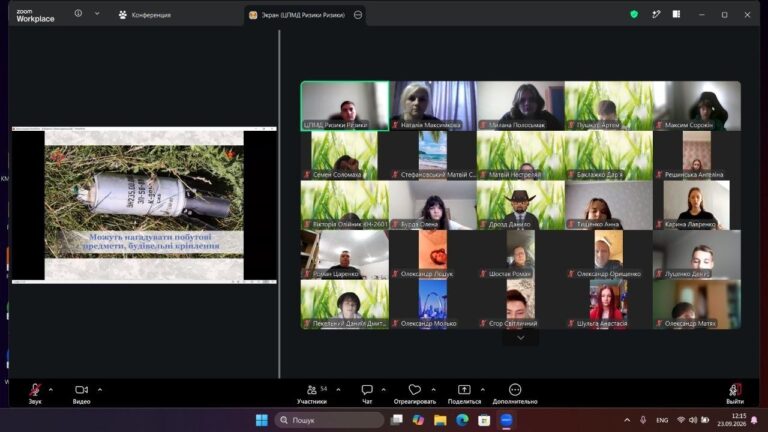Select Олександр Молько video tile
Viewport: 768px width, 432px height.
[433, 304]
